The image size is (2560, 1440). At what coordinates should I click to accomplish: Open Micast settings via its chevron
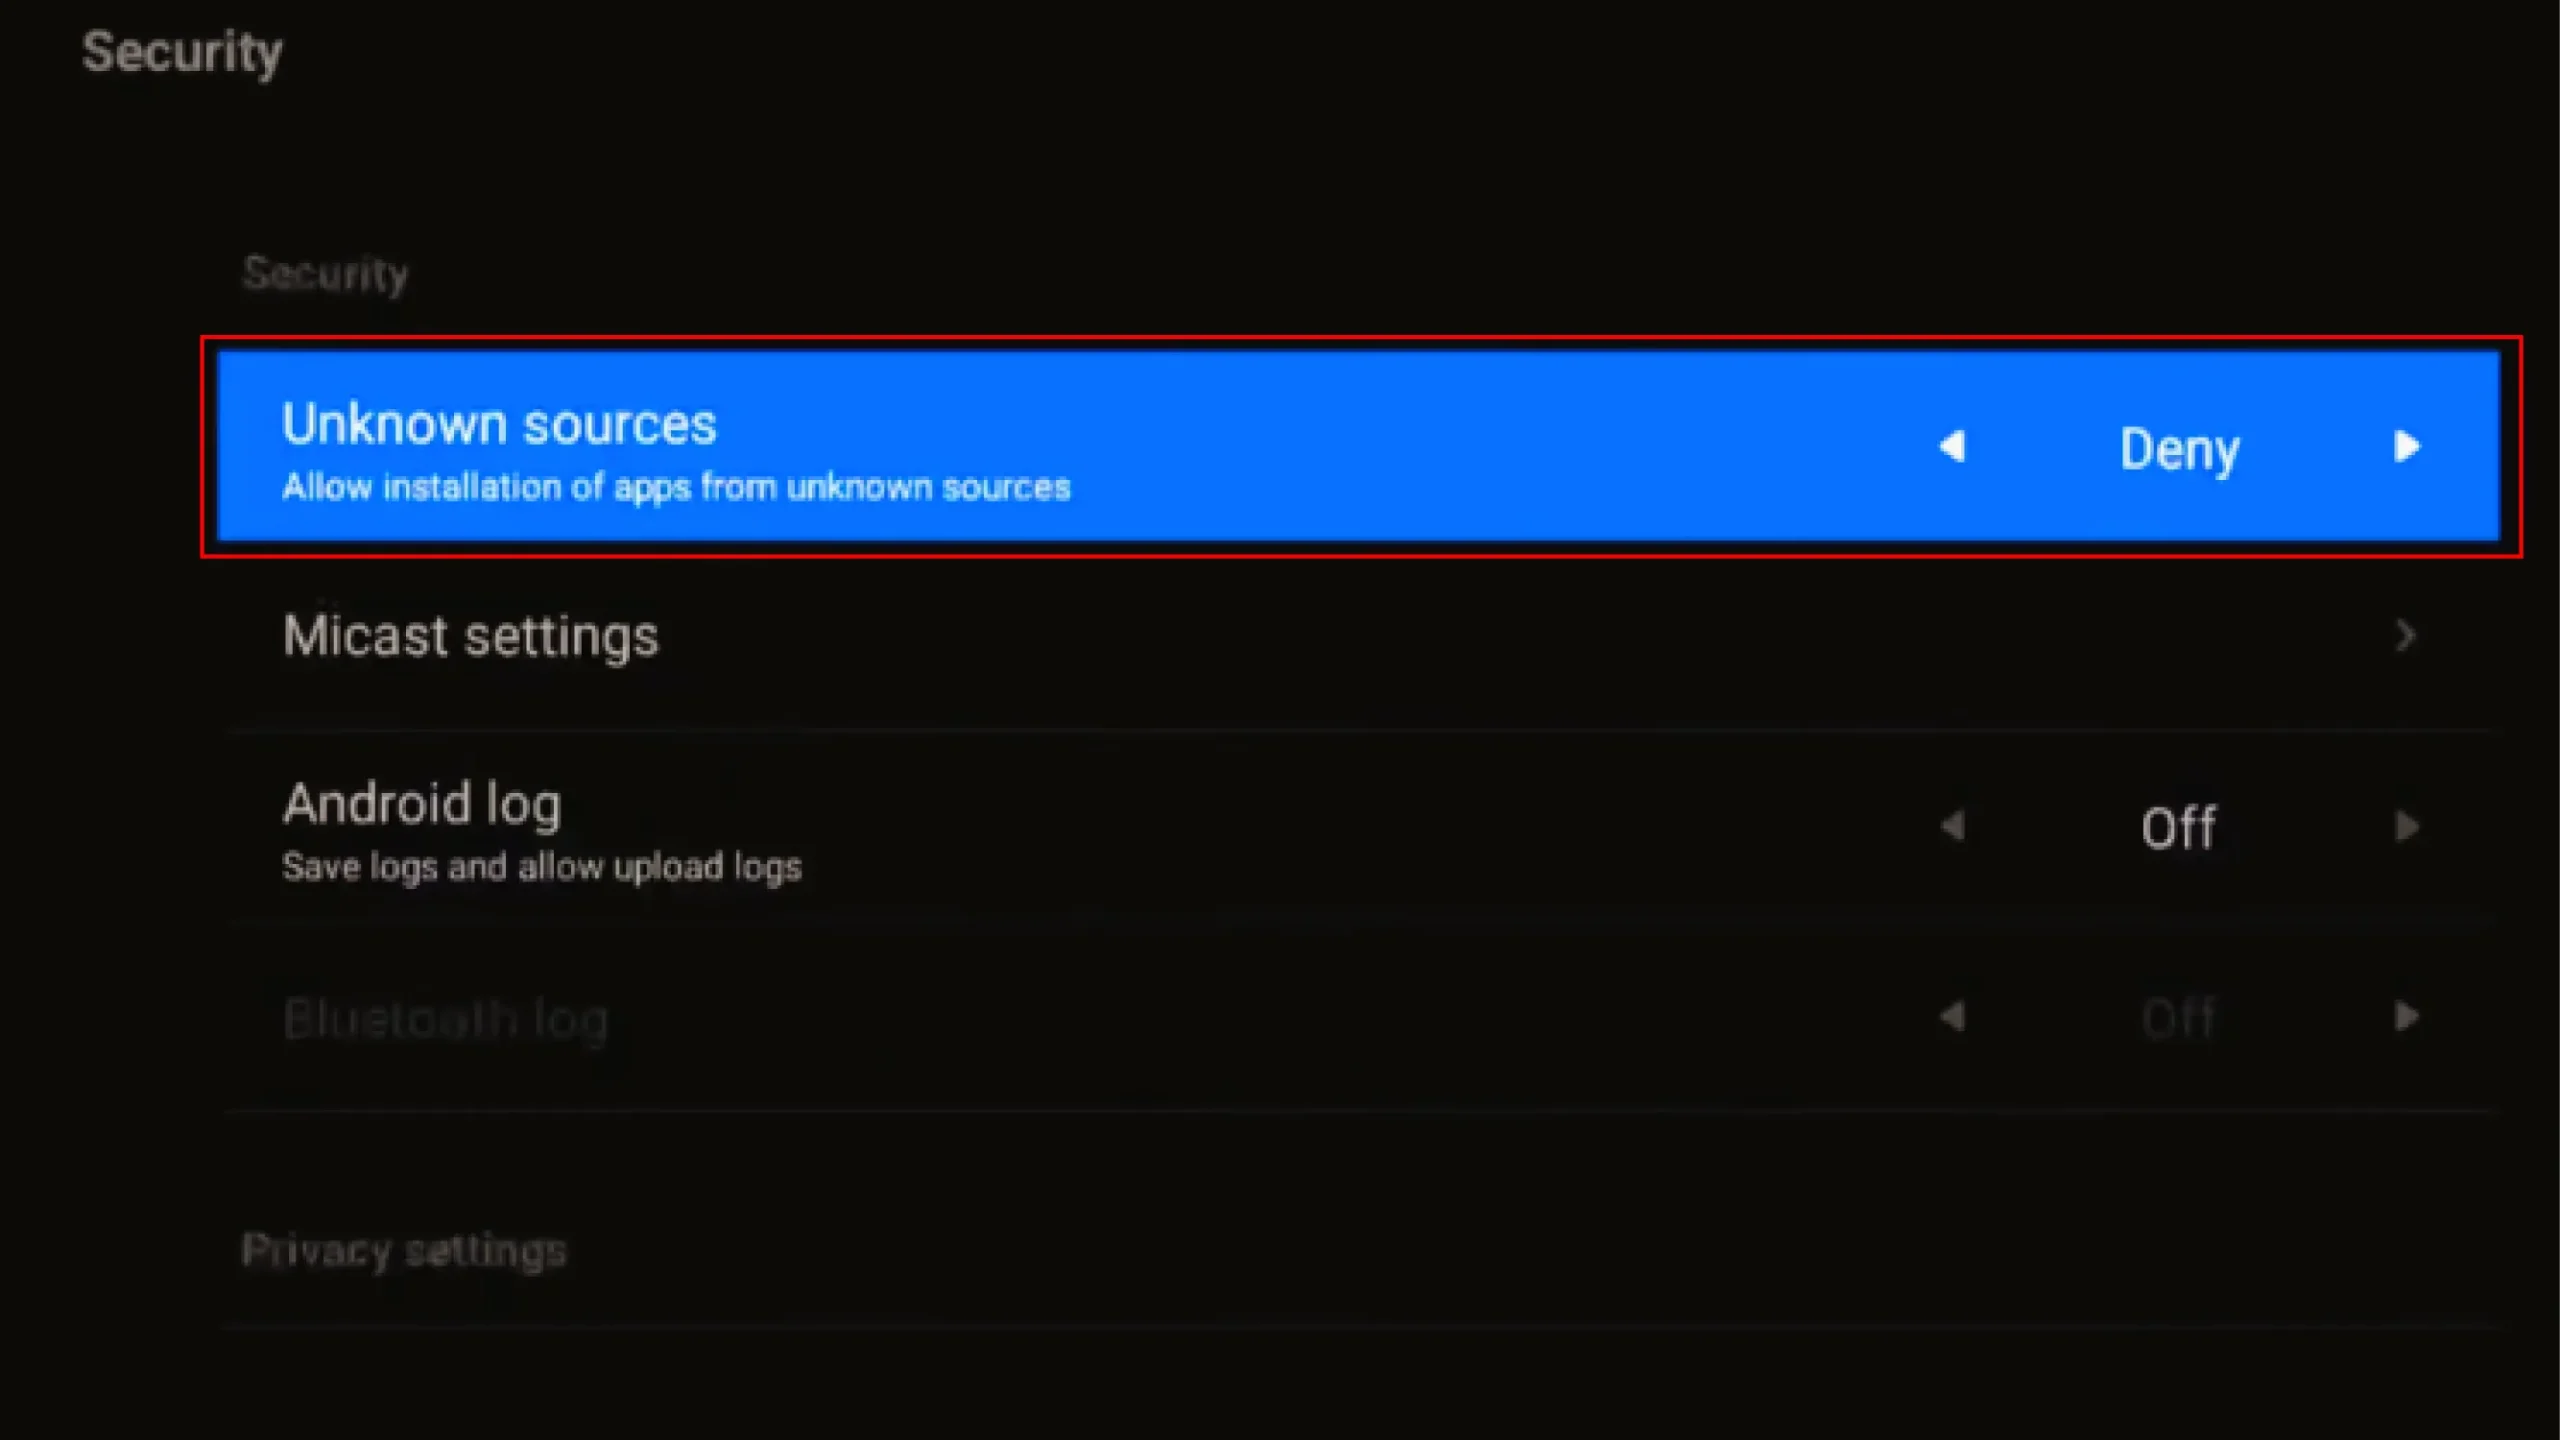point(2406,636)
